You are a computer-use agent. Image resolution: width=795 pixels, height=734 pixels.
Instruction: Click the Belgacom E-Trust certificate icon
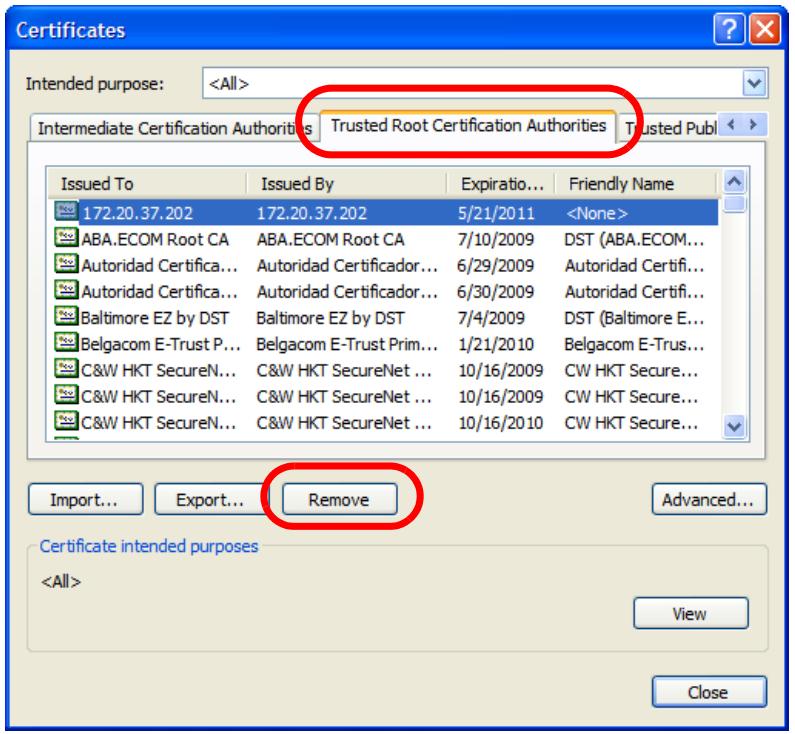pyautogui.click(x=66, y=343)
